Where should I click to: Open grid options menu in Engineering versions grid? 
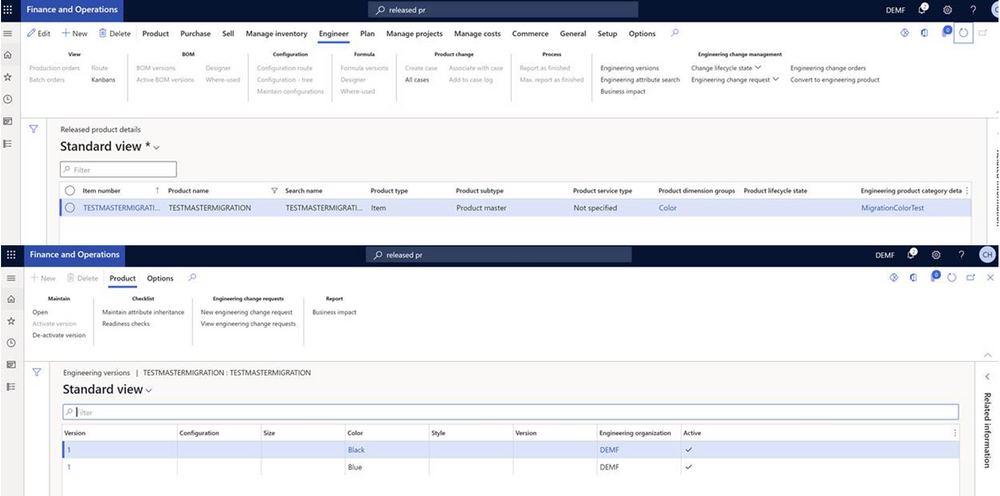point(955,433)
